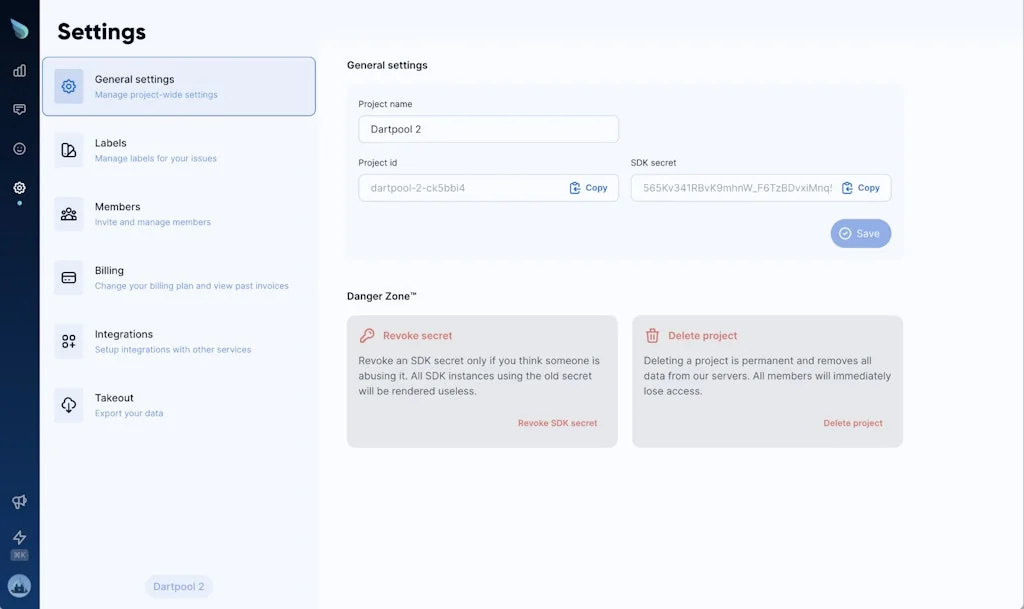
Task: Open the analytics dashboard sidebar icon
Action: [18, 71]
